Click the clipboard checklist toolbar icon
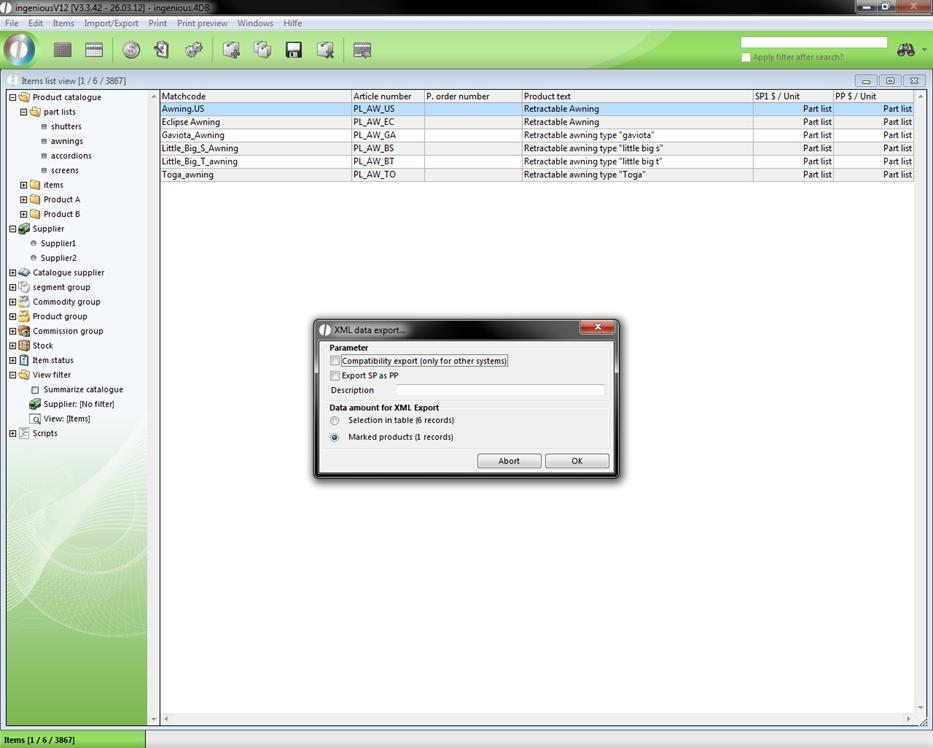The width and height of the screenshot is (933, 748). [x=161, y=50]
